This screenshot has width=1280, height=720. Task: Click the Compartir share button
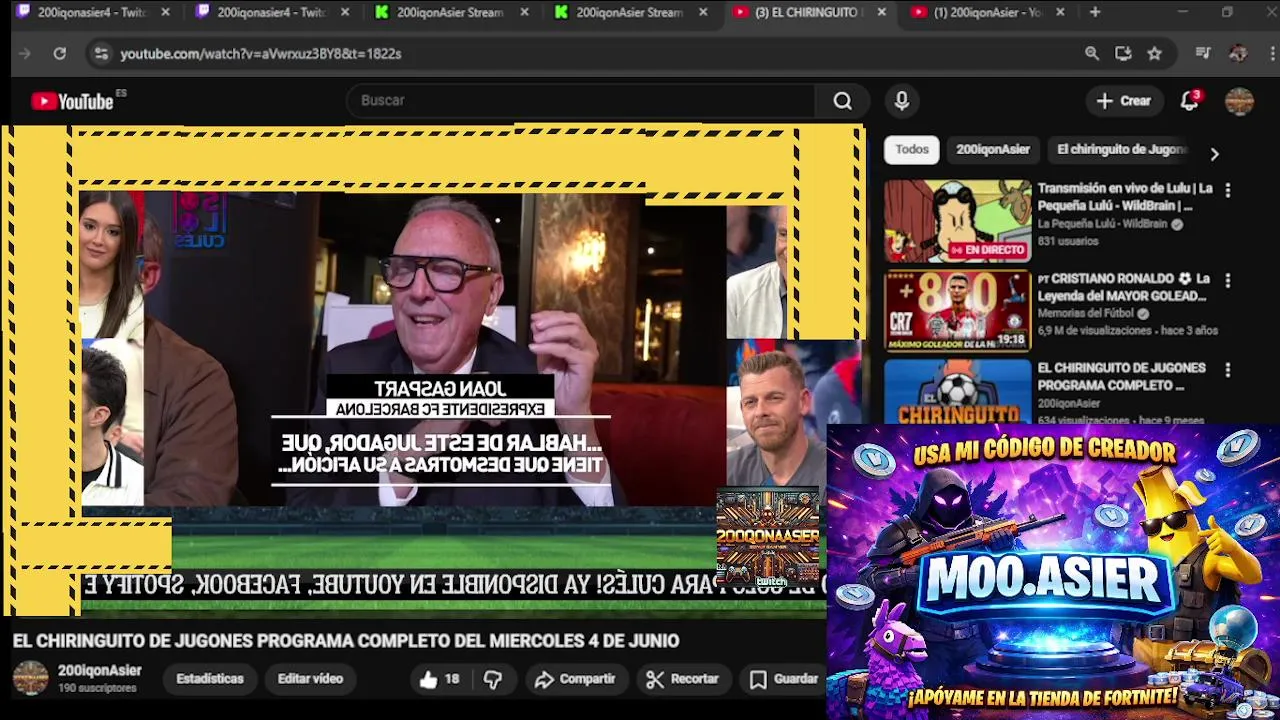[x=575, y=679]
